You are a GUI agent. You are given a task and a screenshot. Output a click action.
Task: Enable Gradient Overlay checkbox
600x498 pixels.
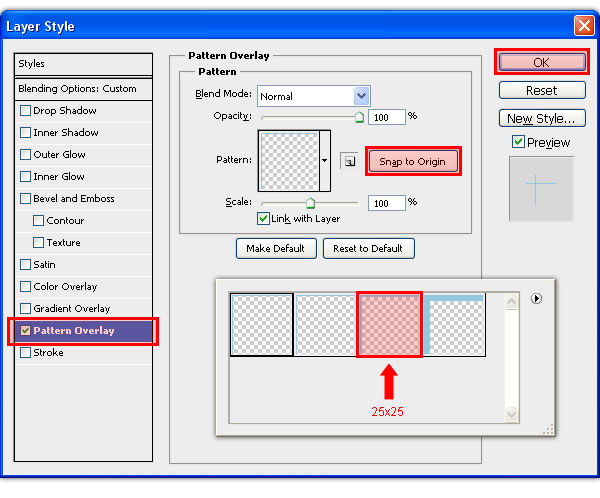coord(25,309)
